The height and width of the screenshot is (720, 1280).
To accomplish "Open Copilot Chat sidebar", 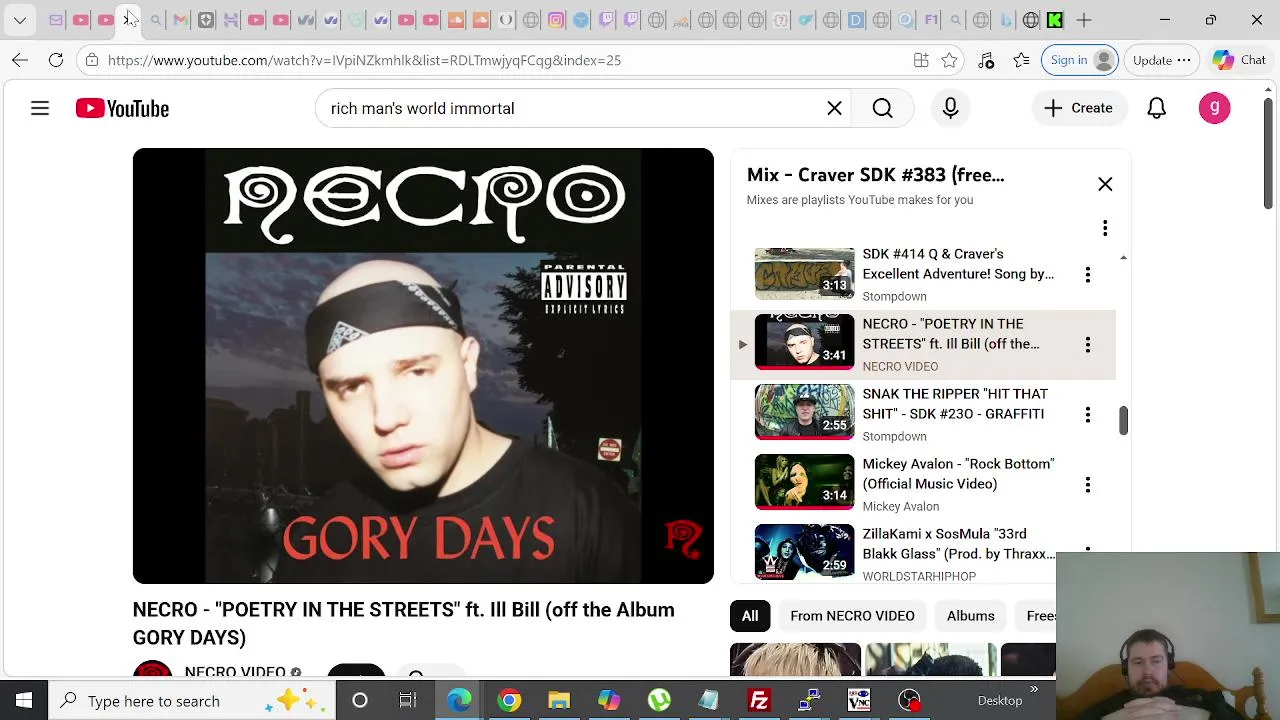I will [x=1240, y=60].
